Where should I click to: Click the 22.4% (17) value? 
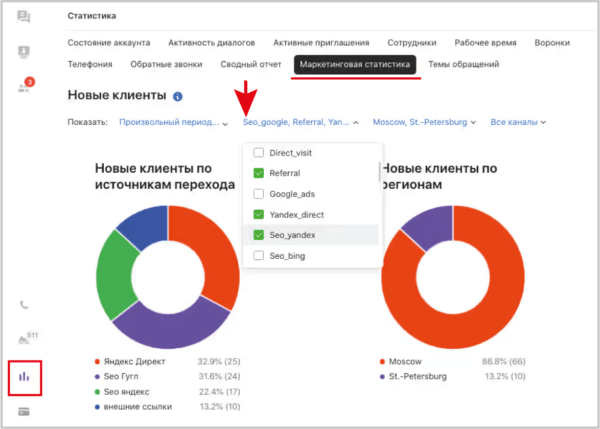[219, 392]
